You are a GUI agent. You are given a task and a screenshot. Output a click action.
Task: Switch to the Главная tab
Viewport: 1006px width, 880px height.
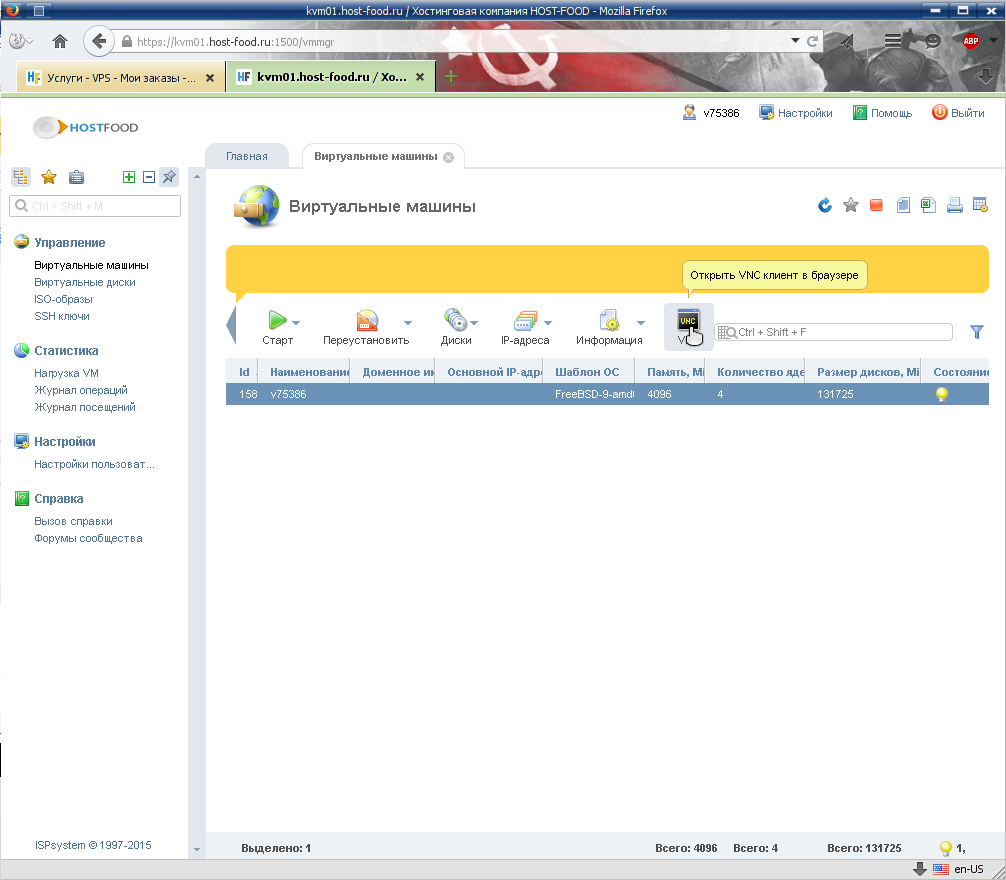click(246, 156)
